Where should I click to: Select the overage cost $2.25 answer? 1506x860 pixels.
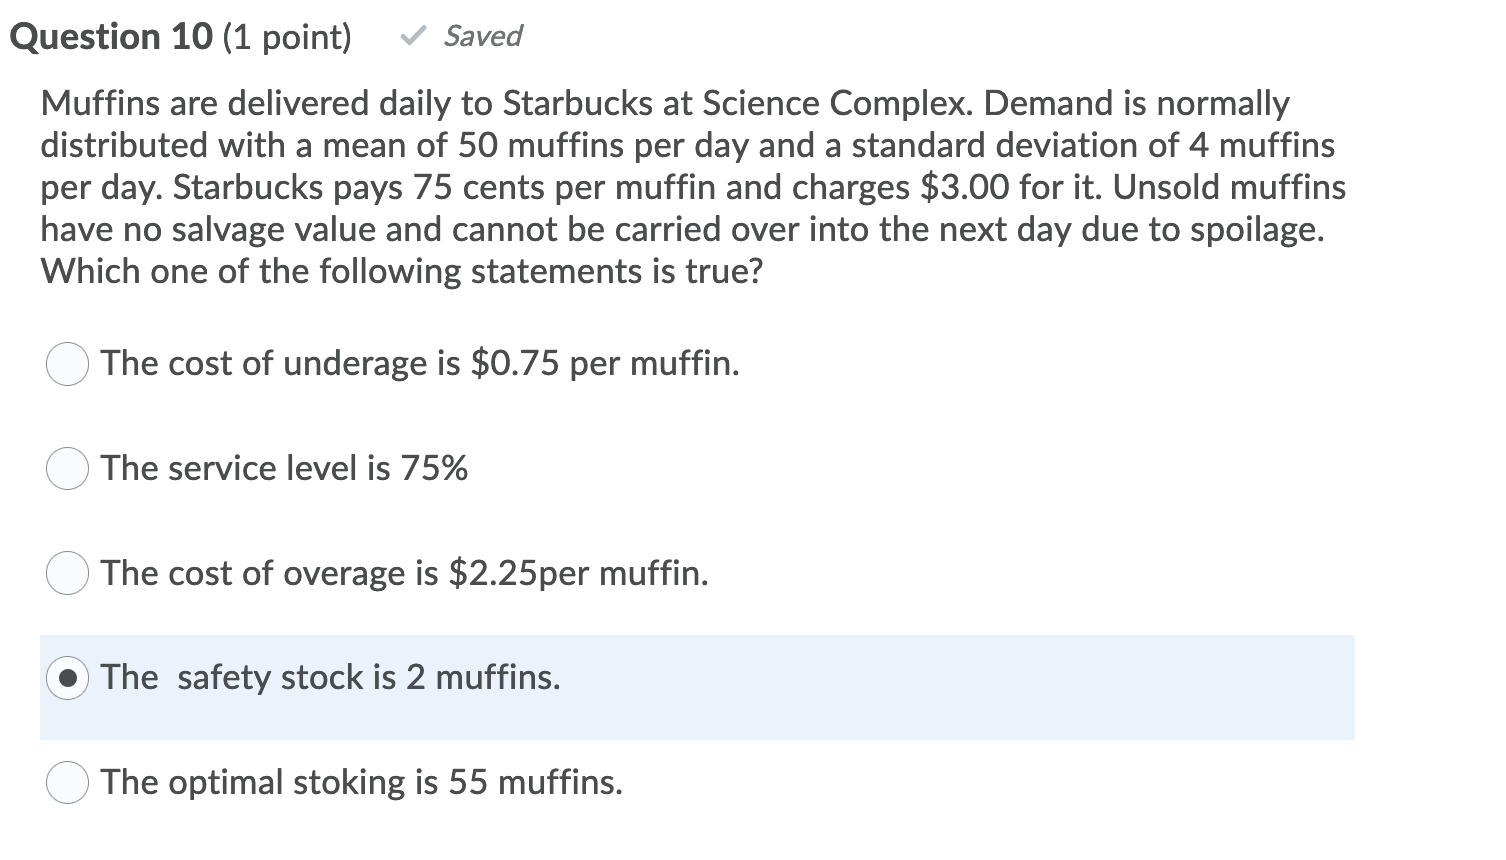pyautogui.click(x=66, y=573)
